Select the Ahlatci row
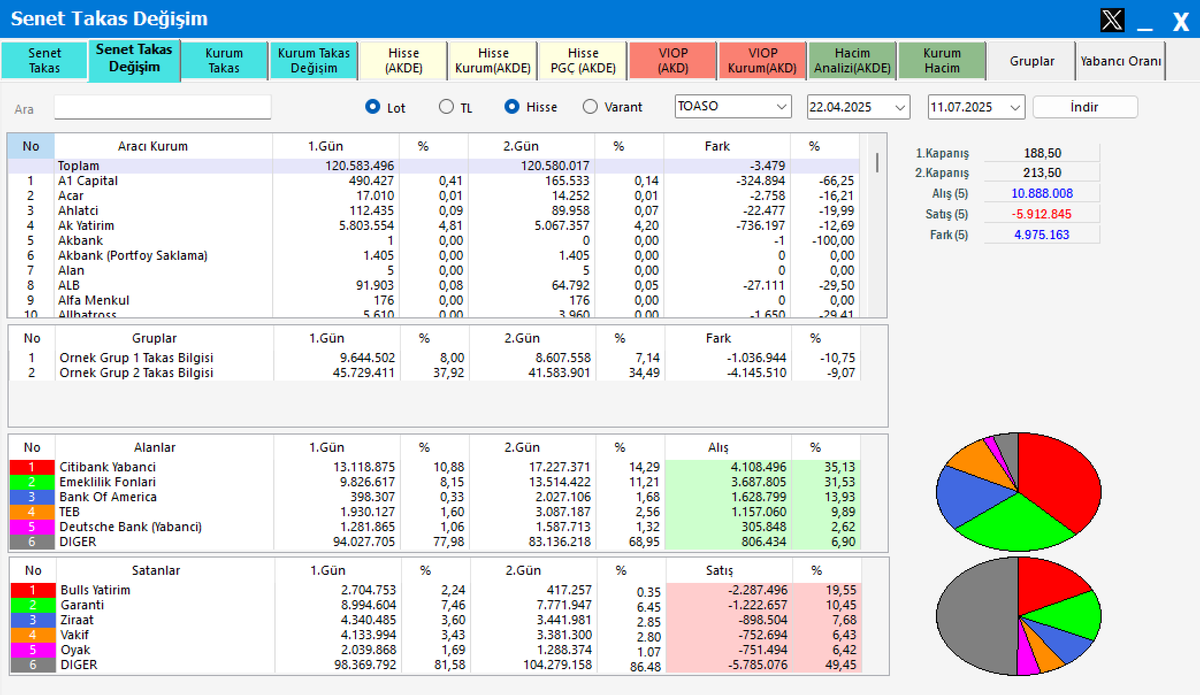The height and width of the screenshot is (695, 1200). pos(433,211)
